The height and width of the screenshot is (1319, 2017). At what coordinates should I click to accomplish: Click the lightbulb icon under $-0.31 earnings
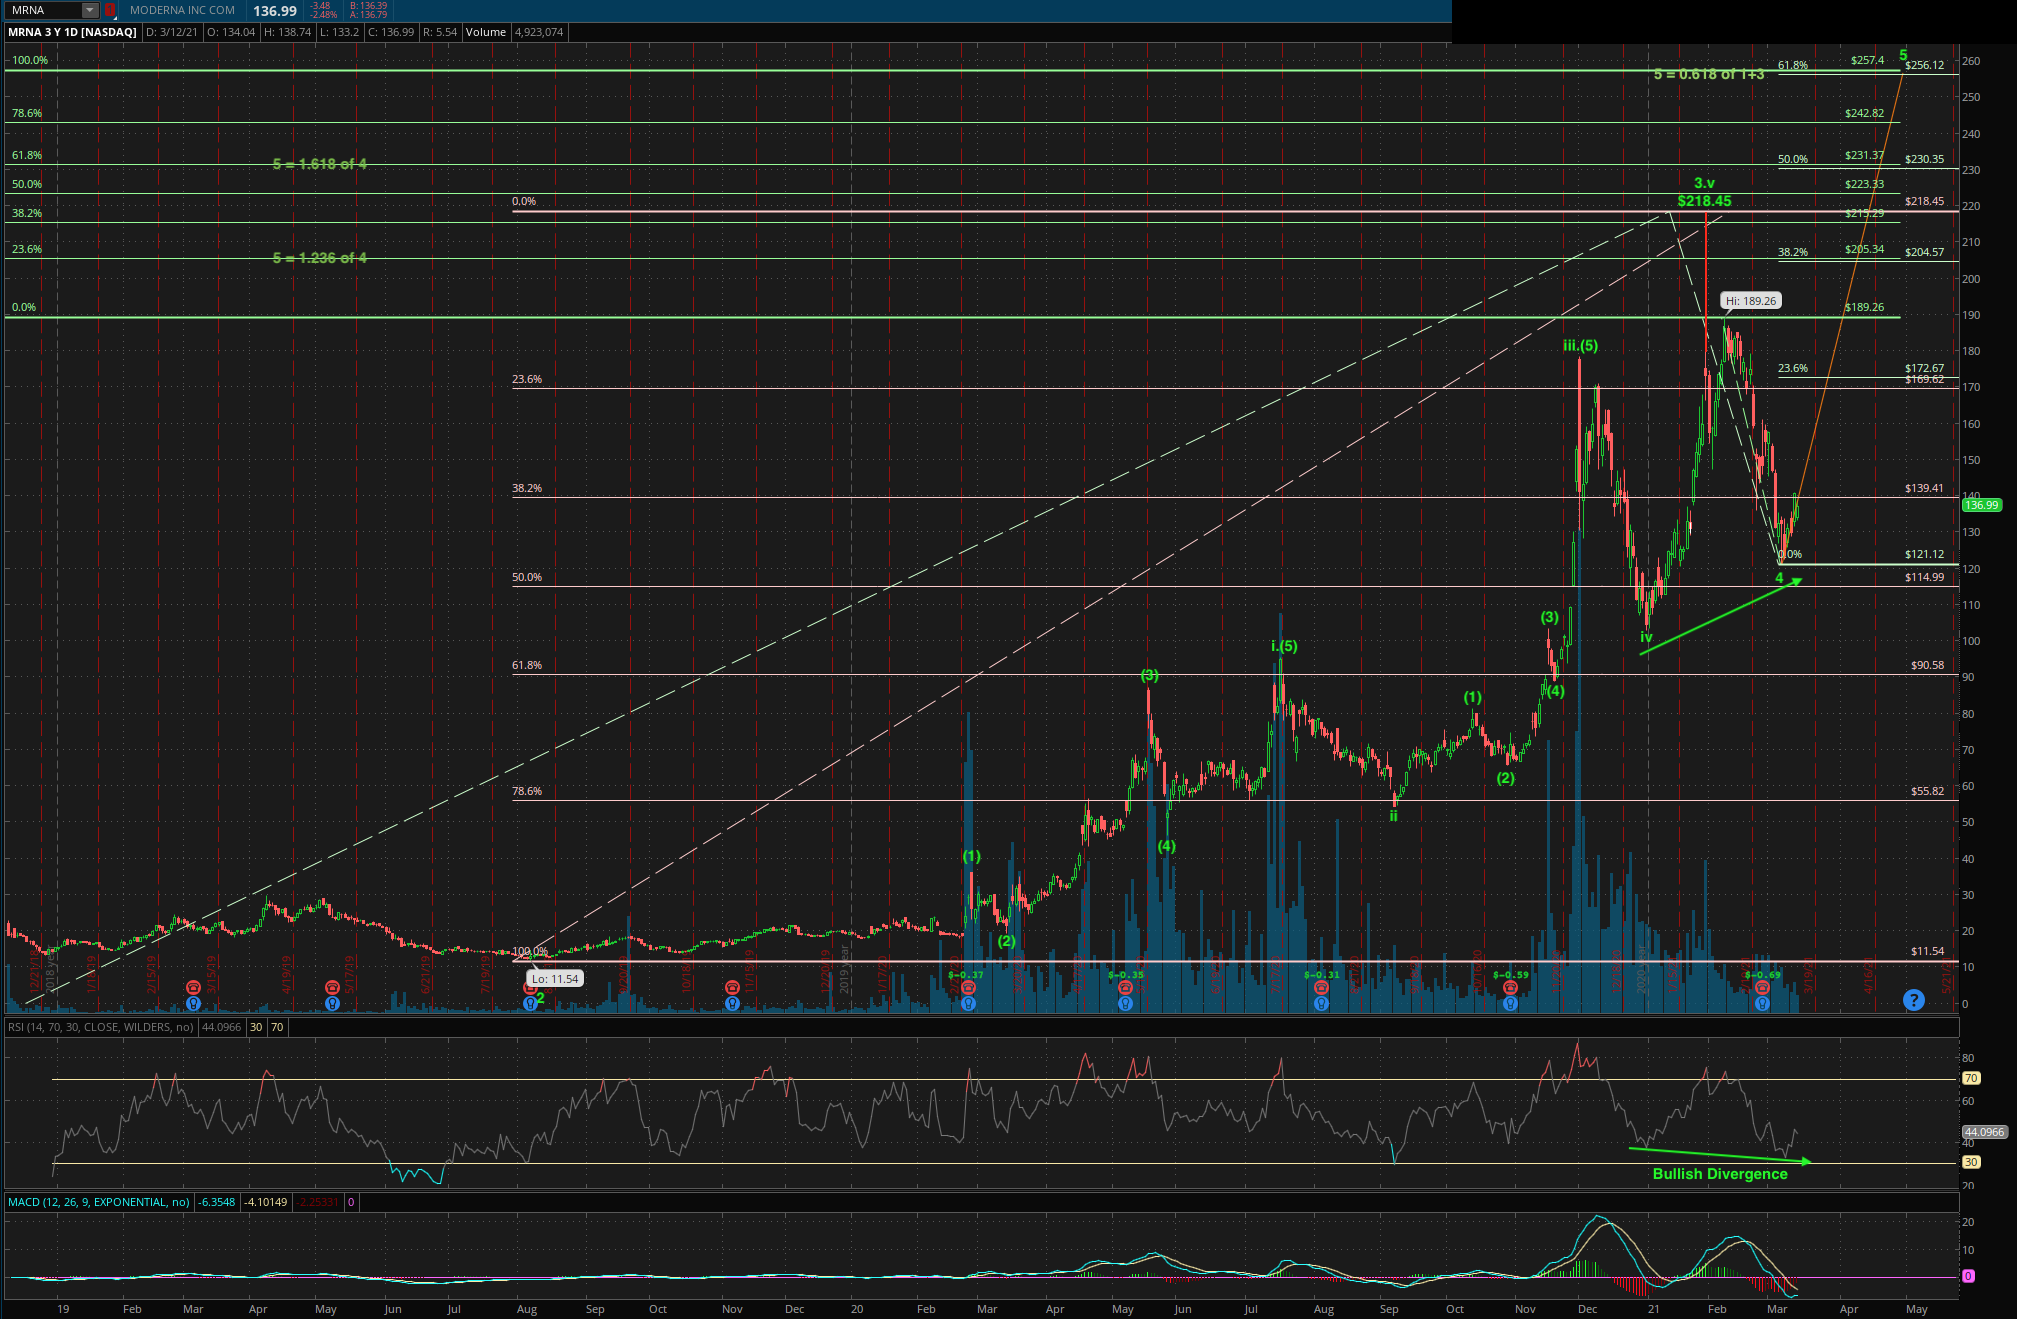coord(1321,1002)
